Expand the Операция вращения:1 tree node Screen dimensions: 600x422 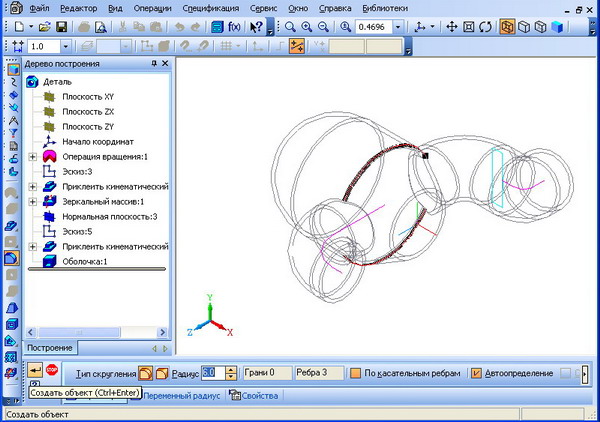(33, 157)
